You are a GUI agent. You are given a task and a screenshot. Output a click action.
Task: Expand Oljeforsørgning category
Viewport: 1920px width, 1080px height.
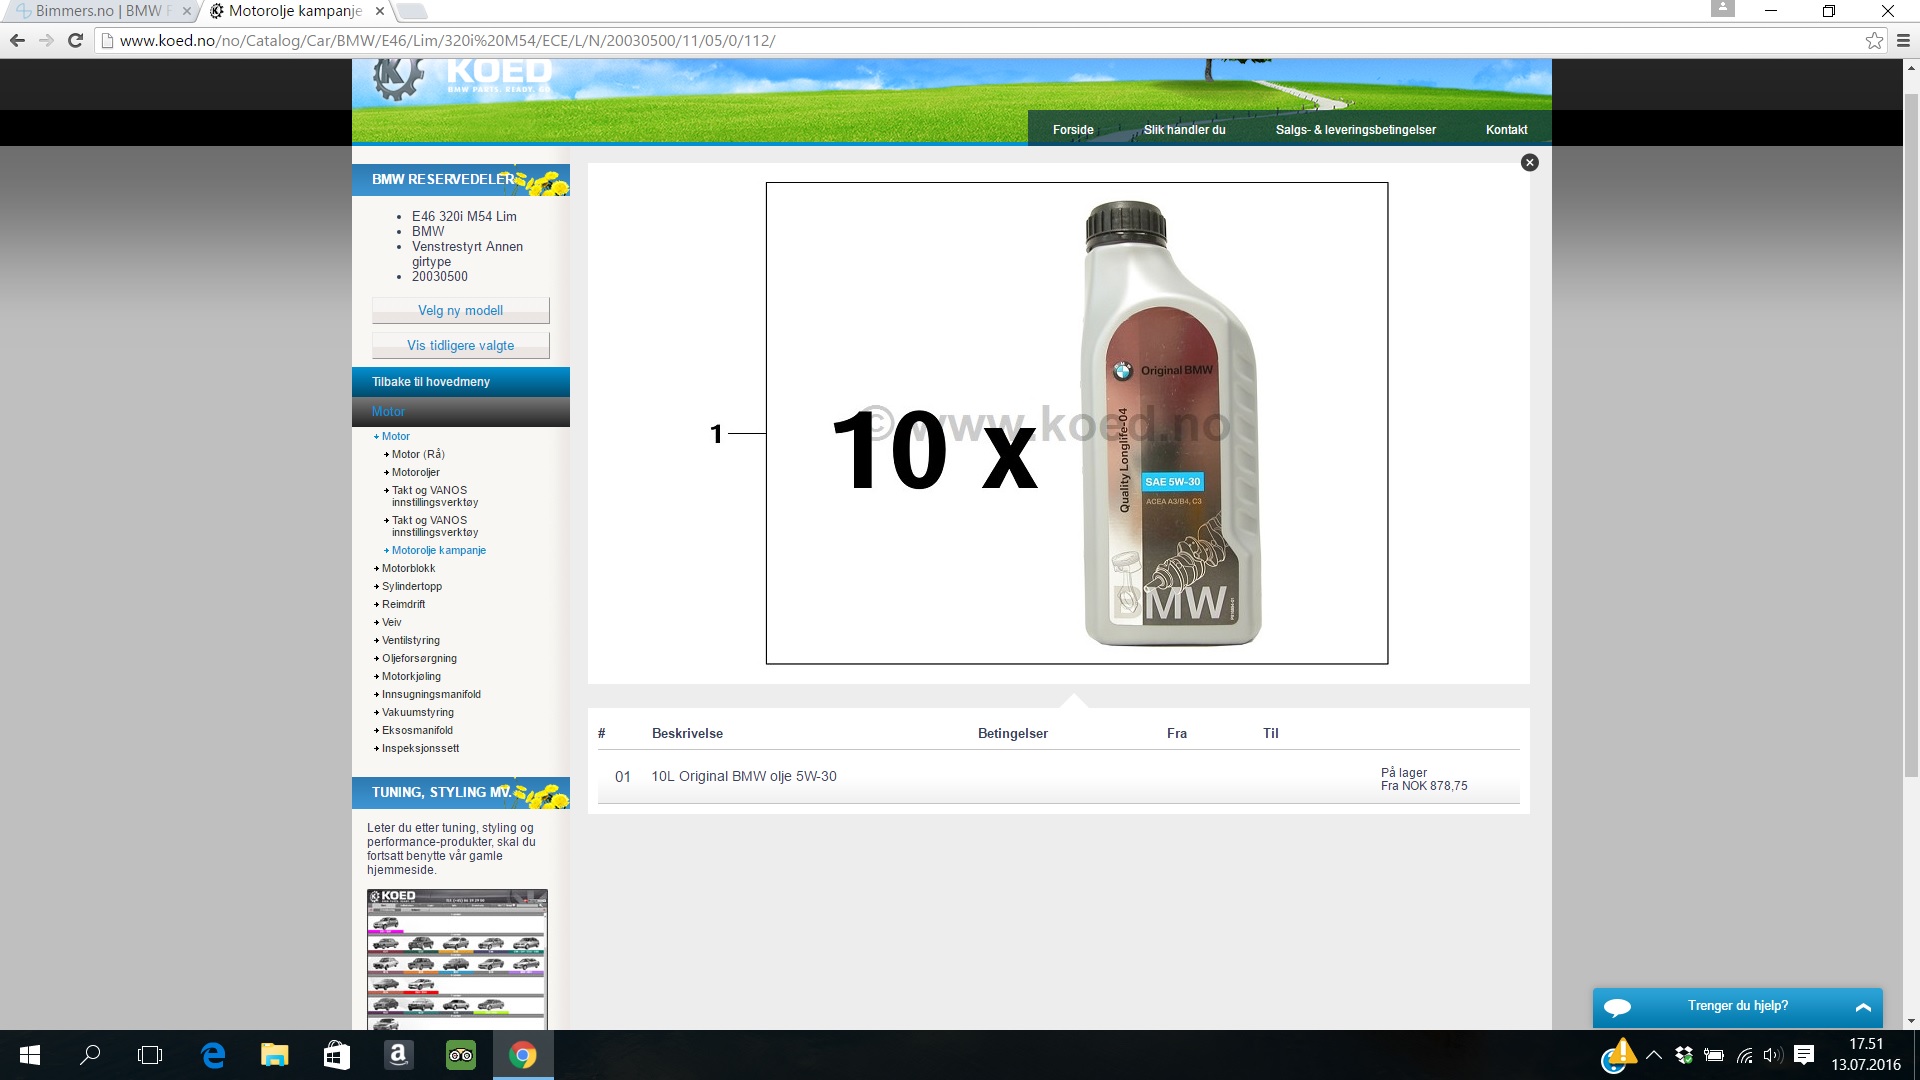[x=419, y=658]
